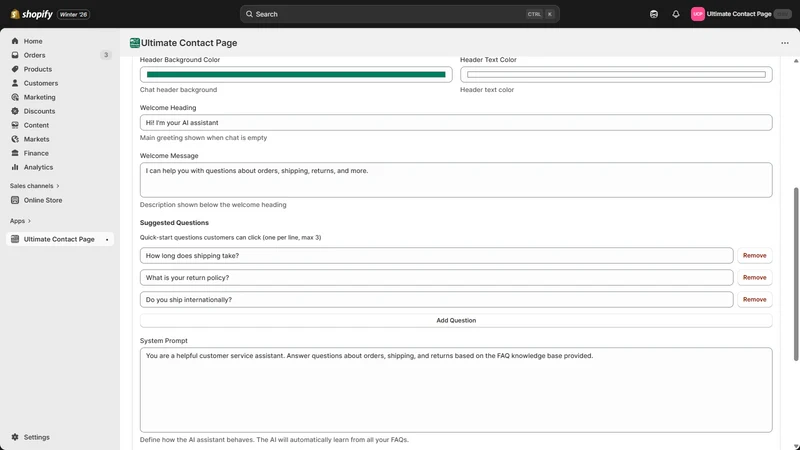This screenshot has height=450, width=800.
Task: Open Settings in the sidebar
Action: [37, 437]
